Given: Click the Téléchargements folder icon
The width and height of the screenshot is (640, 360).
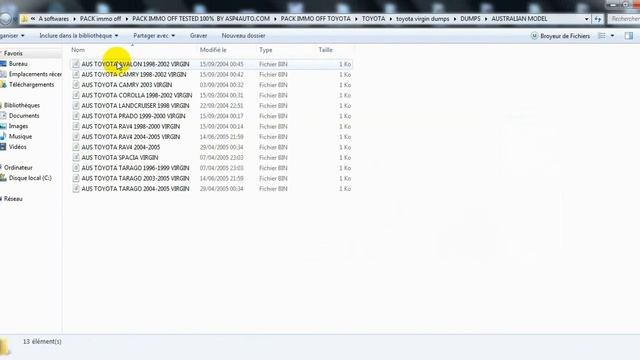Looking at the screenshot, I should [3, 84].
